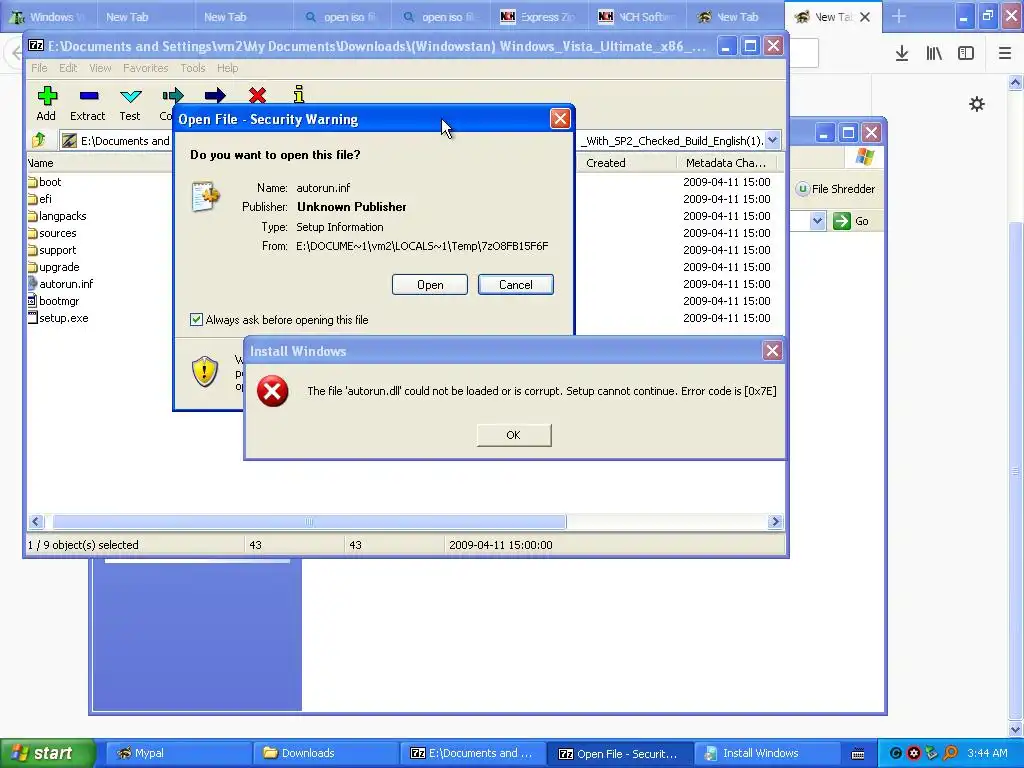
Task: Click the error icon in Install Windows dialog
Action: coord(272,391)
